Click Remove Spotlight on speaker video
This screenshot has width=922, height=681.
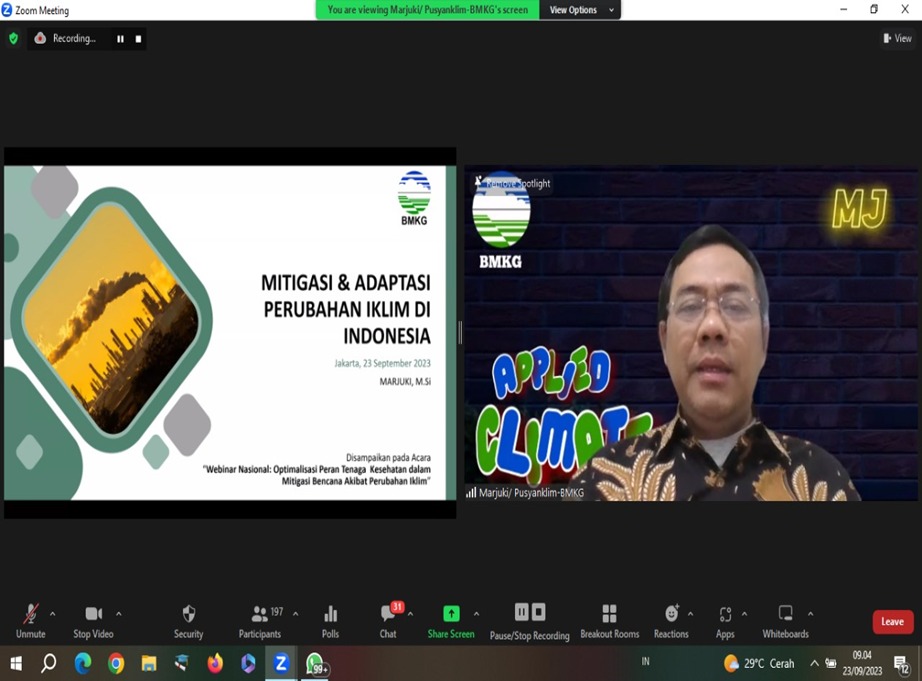(513, 183)
